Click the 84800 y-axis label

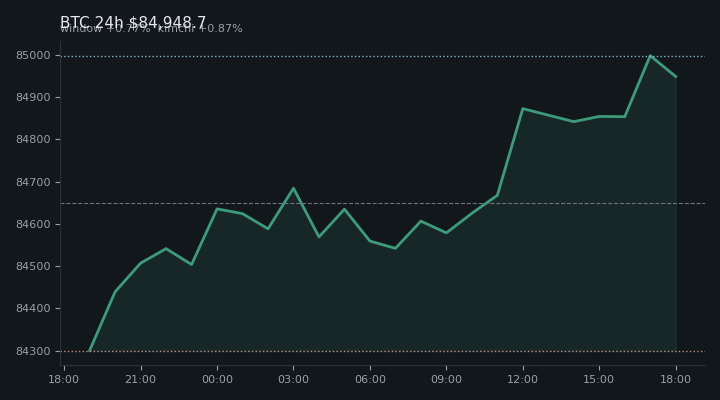(33, 140)
